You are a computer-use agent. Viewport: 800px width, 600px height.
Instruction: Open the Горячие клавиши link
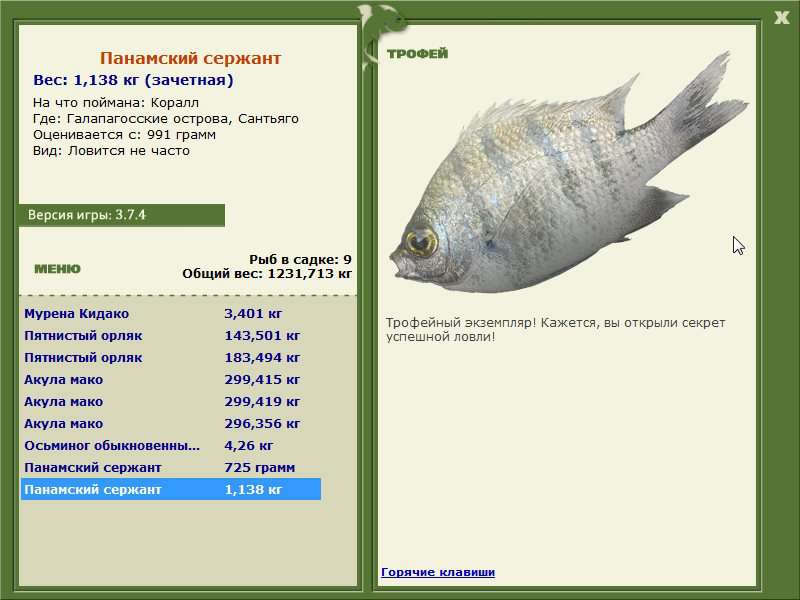[x=437, y=572]
